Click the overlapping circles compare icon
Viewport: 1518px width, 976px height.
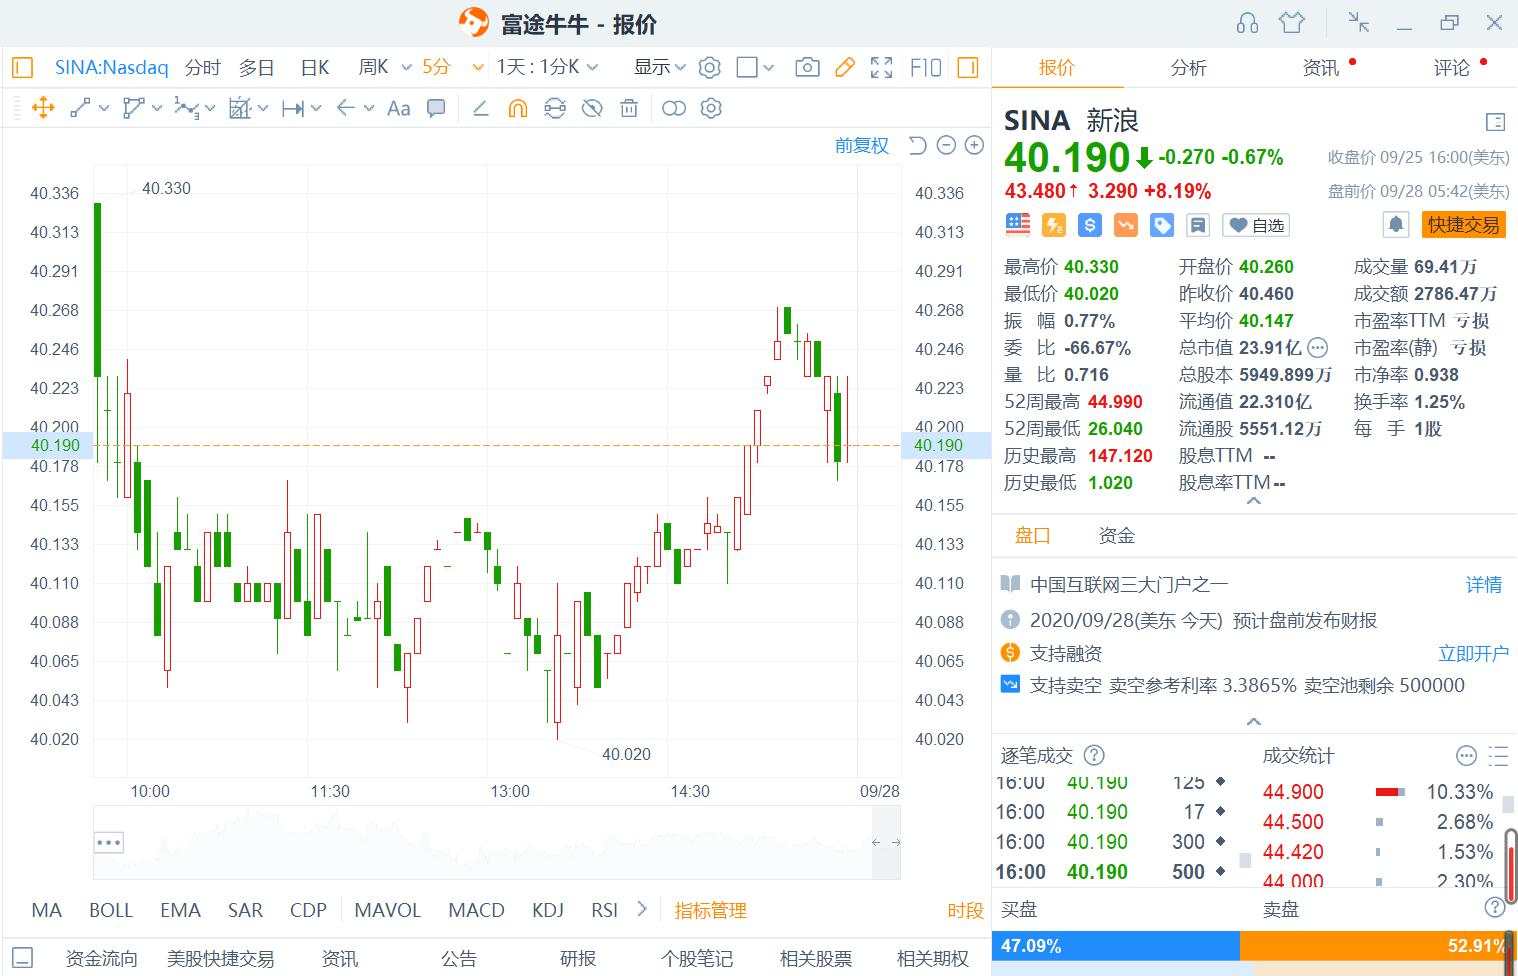(x=674, y=108)
